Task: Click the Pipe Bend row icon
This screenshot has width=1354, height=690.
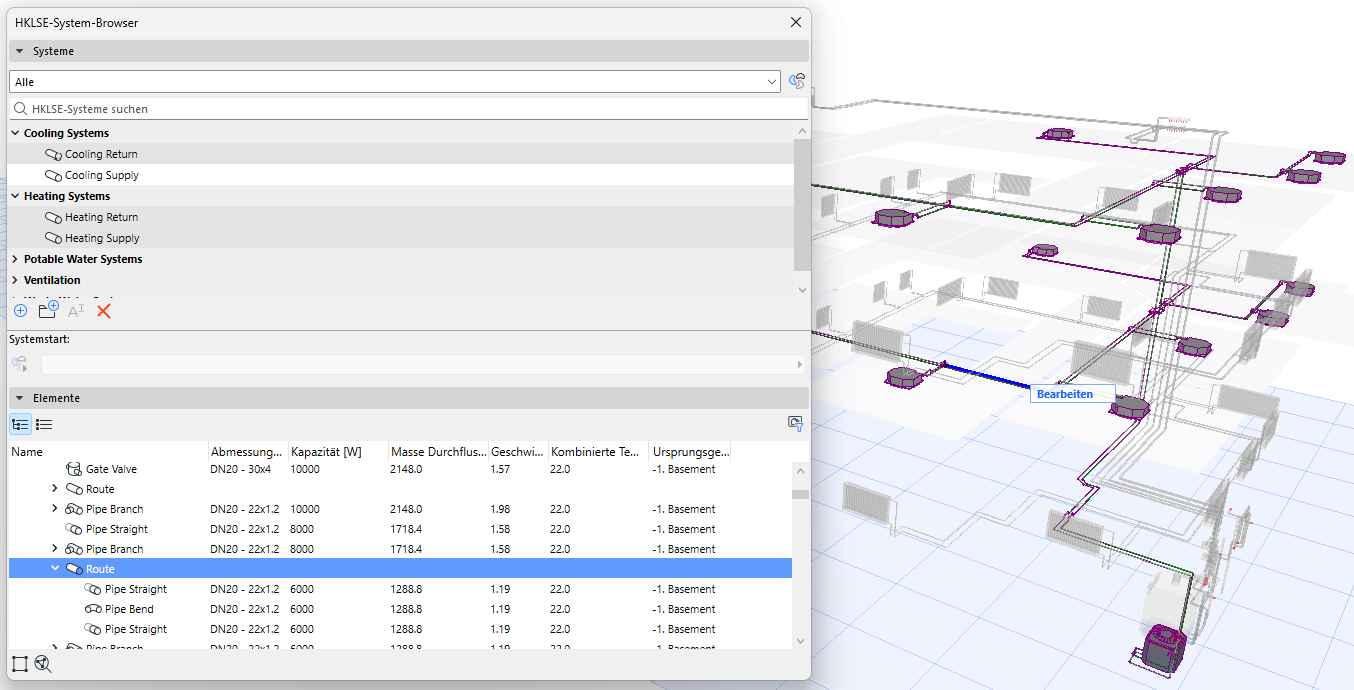Action: click(93, 609)
